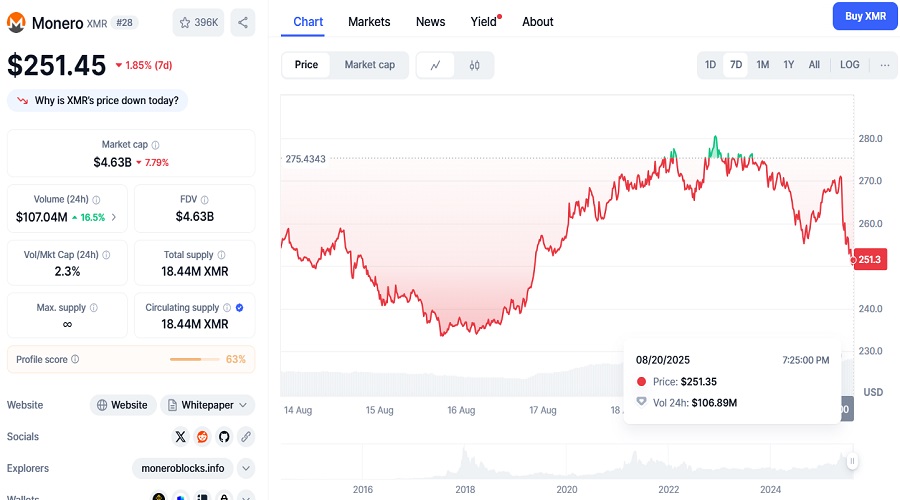The width and height of the screenshot is (900, 500).
Task: Click the 18.44M XMR total supply value
Action: pos(195,272)
